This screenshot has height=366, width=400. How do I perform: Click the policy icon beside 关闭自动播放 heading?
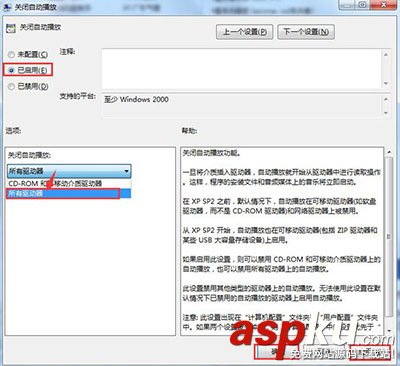(11, 28)
